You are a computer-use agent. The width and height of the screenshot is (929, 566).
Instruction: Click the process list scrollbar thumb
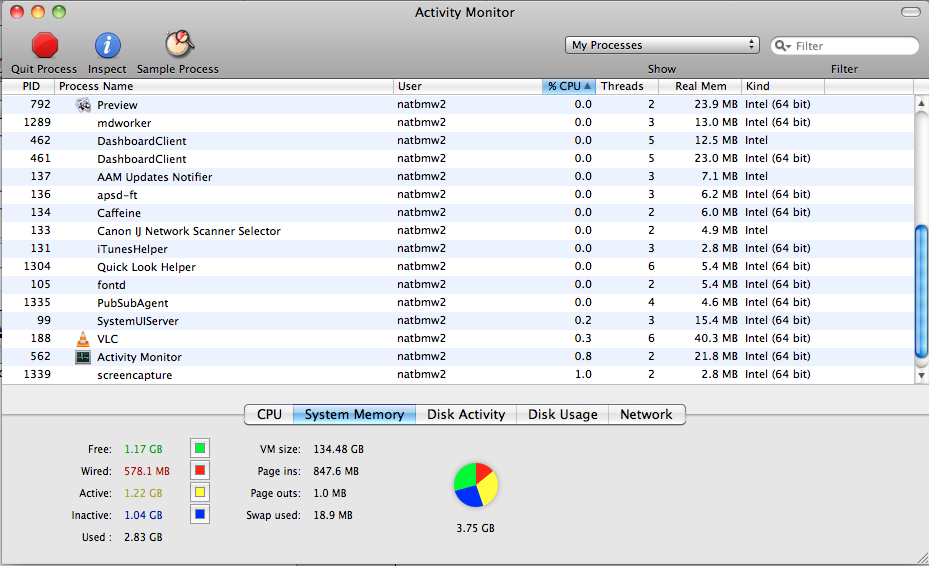click(x=921, y=291)
